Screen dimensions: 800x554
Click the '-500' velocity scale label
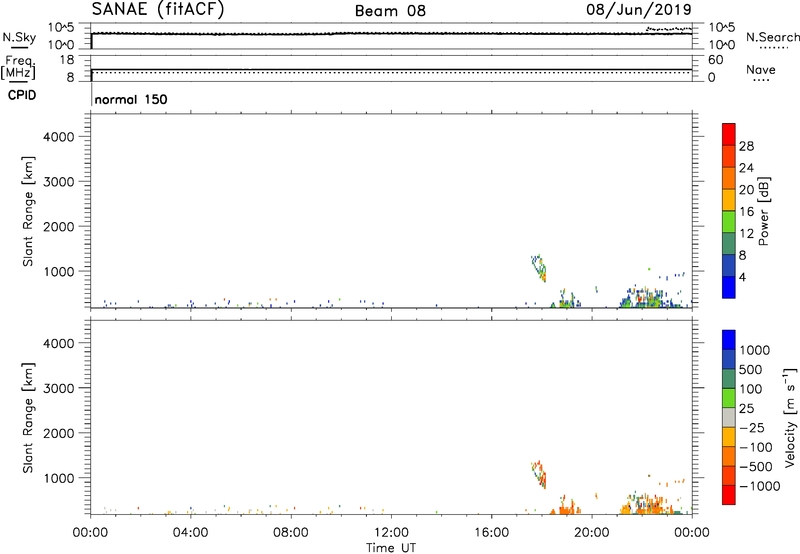coord(756,467)
